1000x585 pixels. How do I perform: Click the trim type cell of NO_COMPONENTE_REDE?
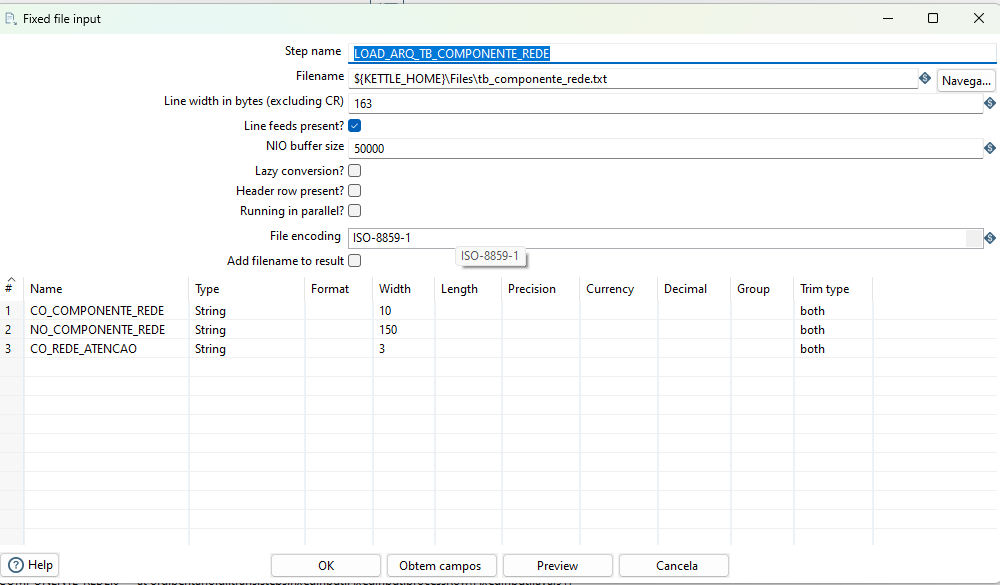pyautogui.click(x=833, y=330)
